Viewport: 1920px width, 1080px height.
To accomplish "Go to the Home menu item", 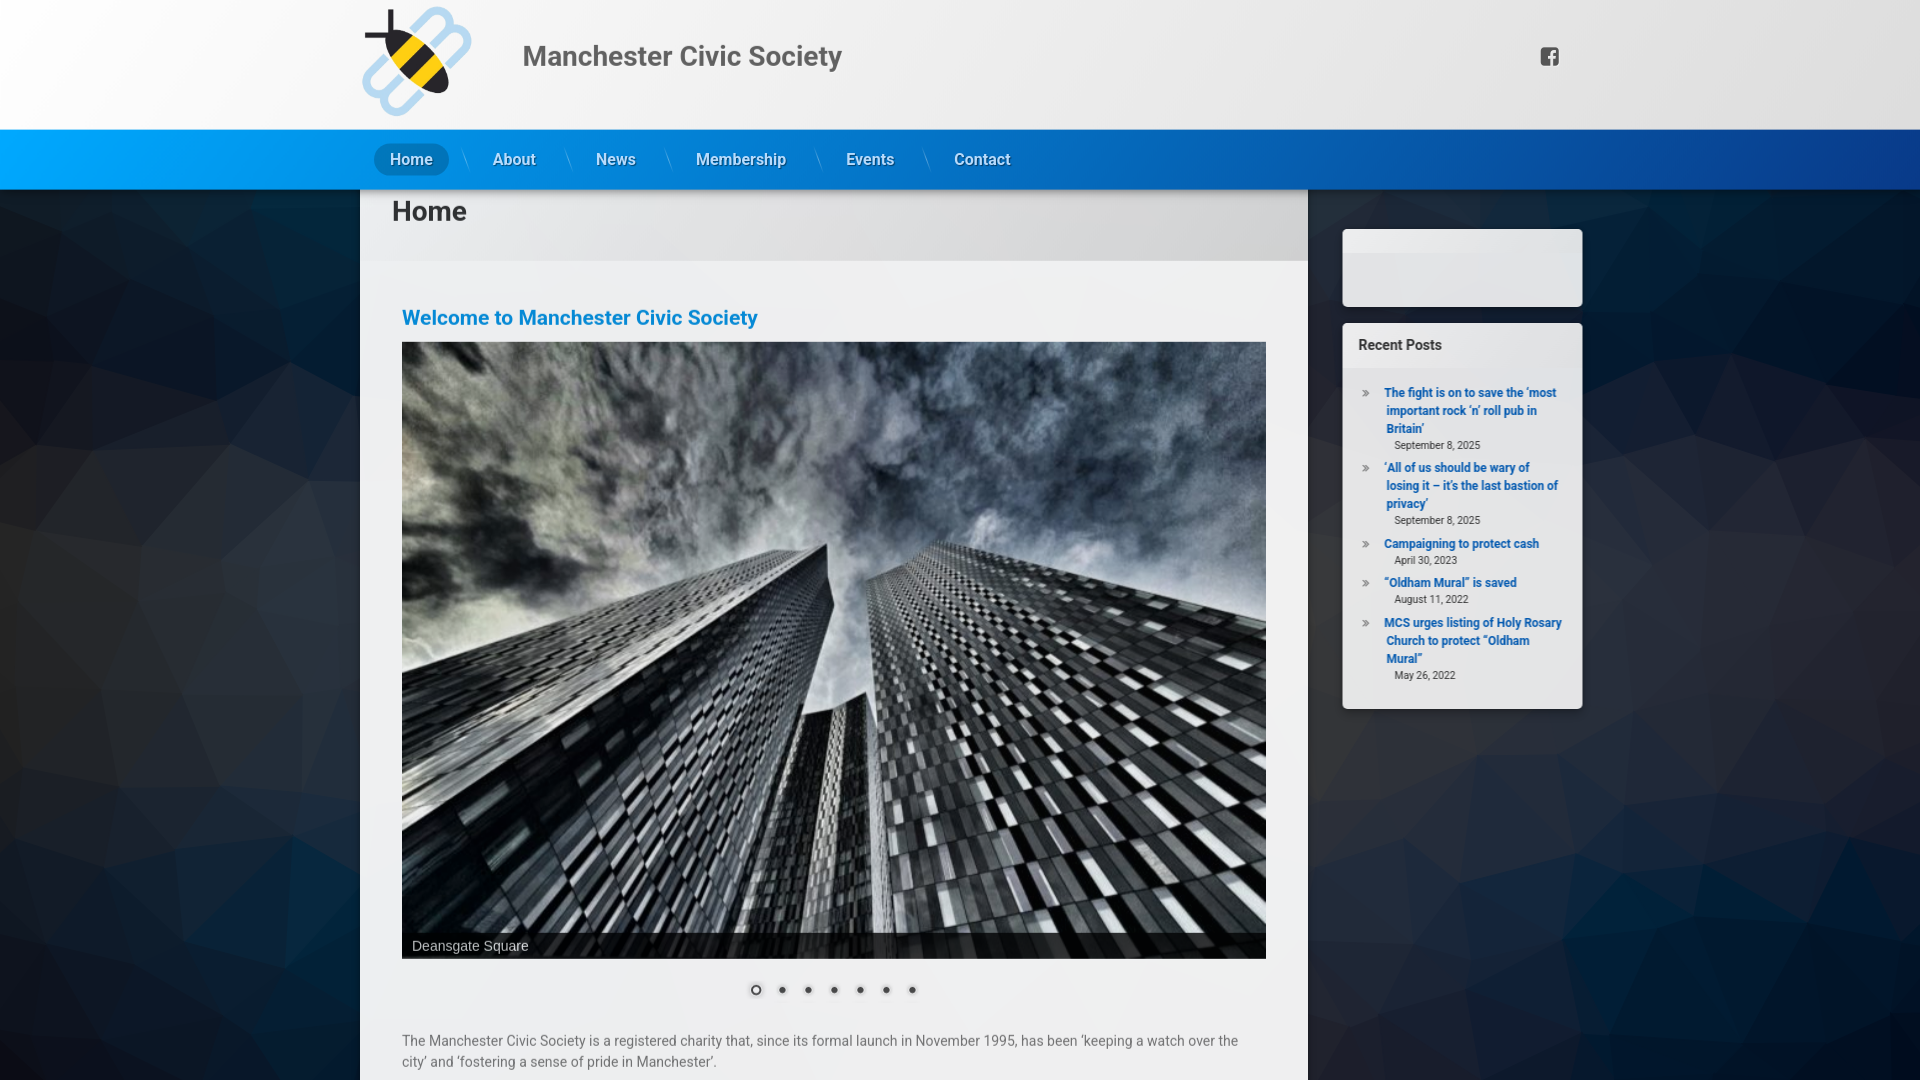I will 411,160.
